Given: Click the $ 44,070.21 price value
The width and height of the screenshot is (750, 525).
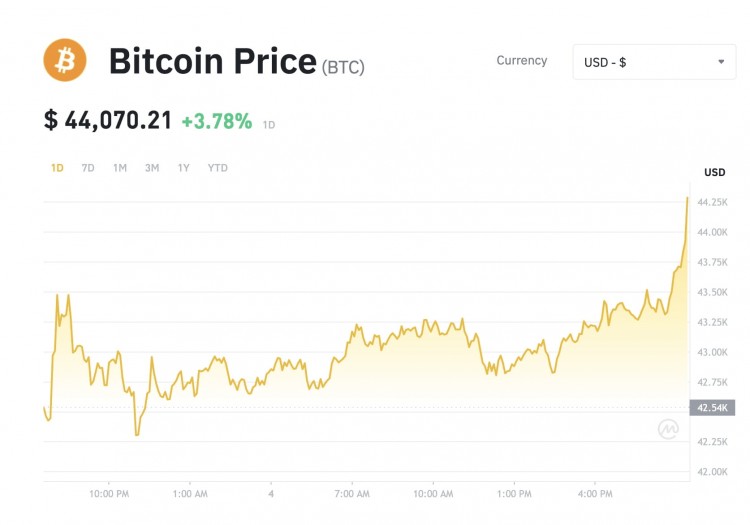Looking at the screenshot, I should [x=108, y=121].
